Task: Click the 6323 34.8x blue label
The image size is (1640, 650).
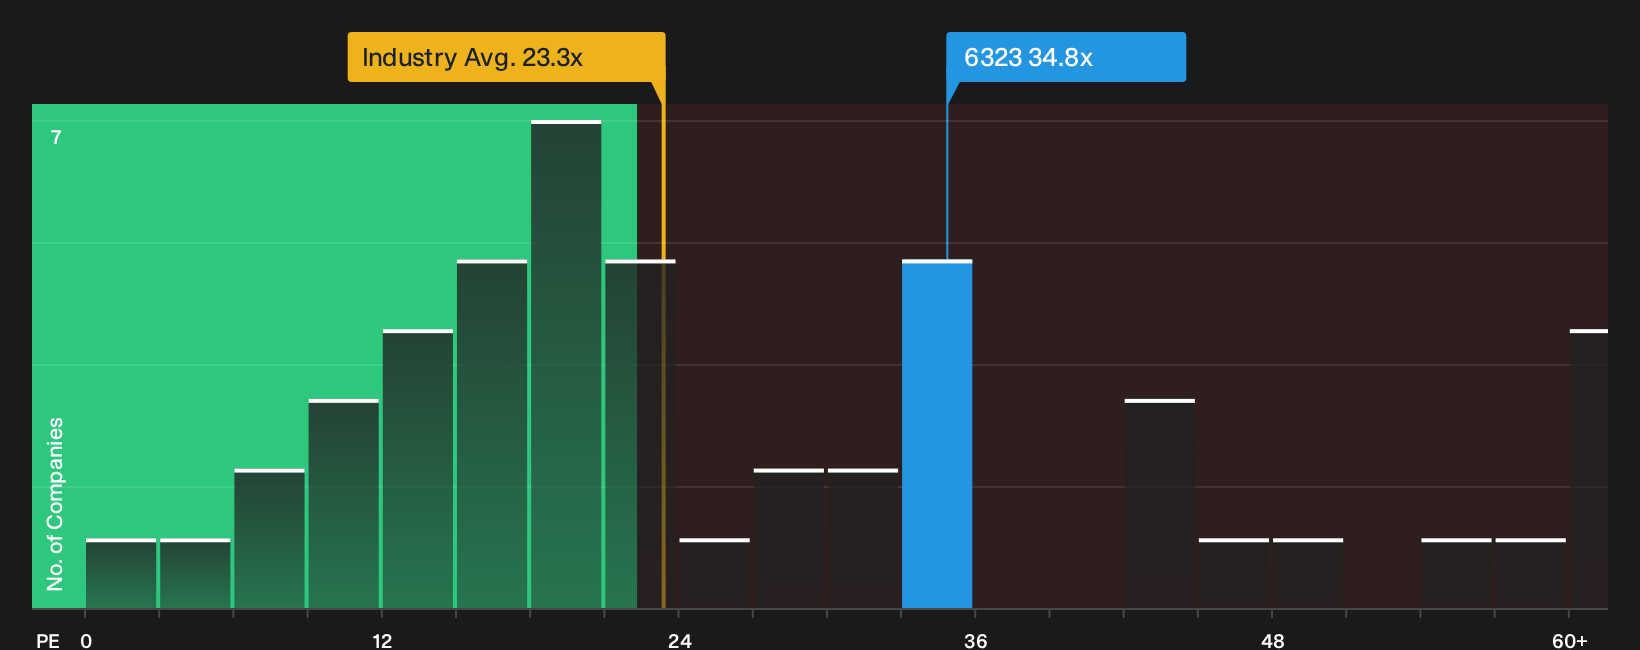Action: [x=1066, y=57]
